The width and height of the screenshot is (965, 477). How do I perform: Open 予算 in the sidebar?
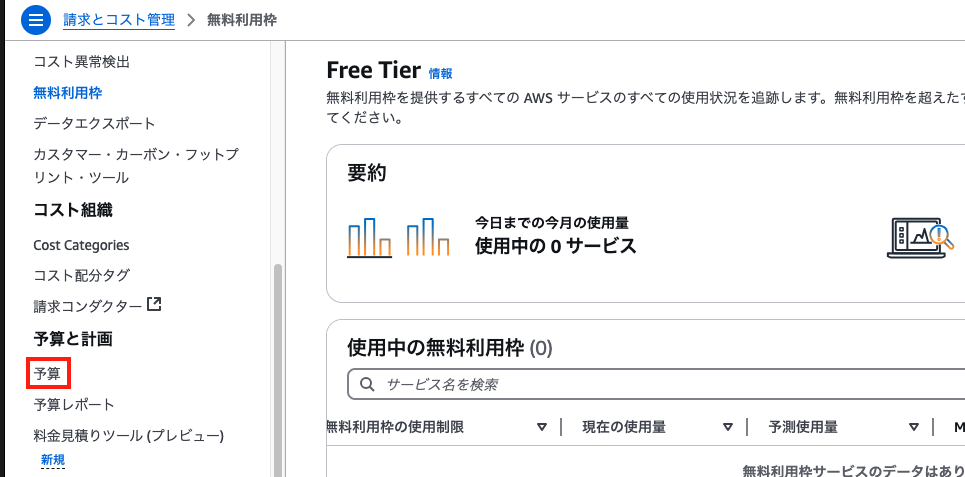pyautogui.click(x=47, y=374)
